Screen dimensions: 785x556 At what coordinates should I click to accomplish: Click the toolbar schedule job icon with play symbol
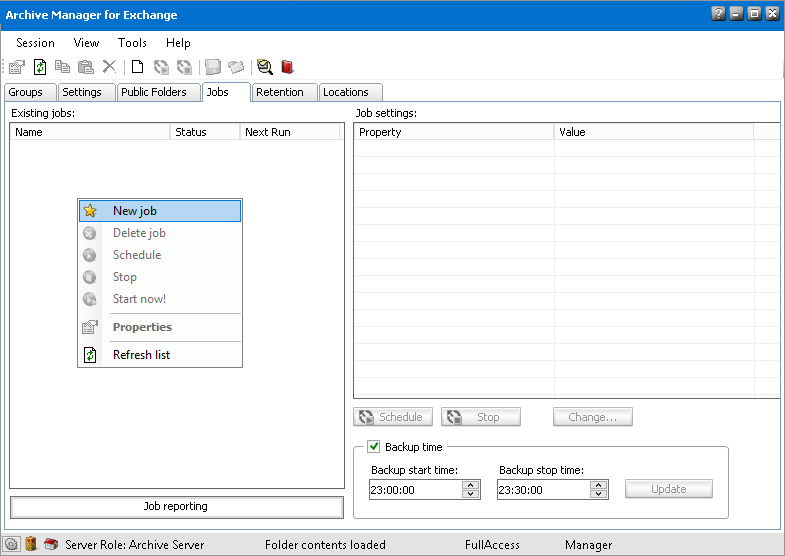(161, 67)
